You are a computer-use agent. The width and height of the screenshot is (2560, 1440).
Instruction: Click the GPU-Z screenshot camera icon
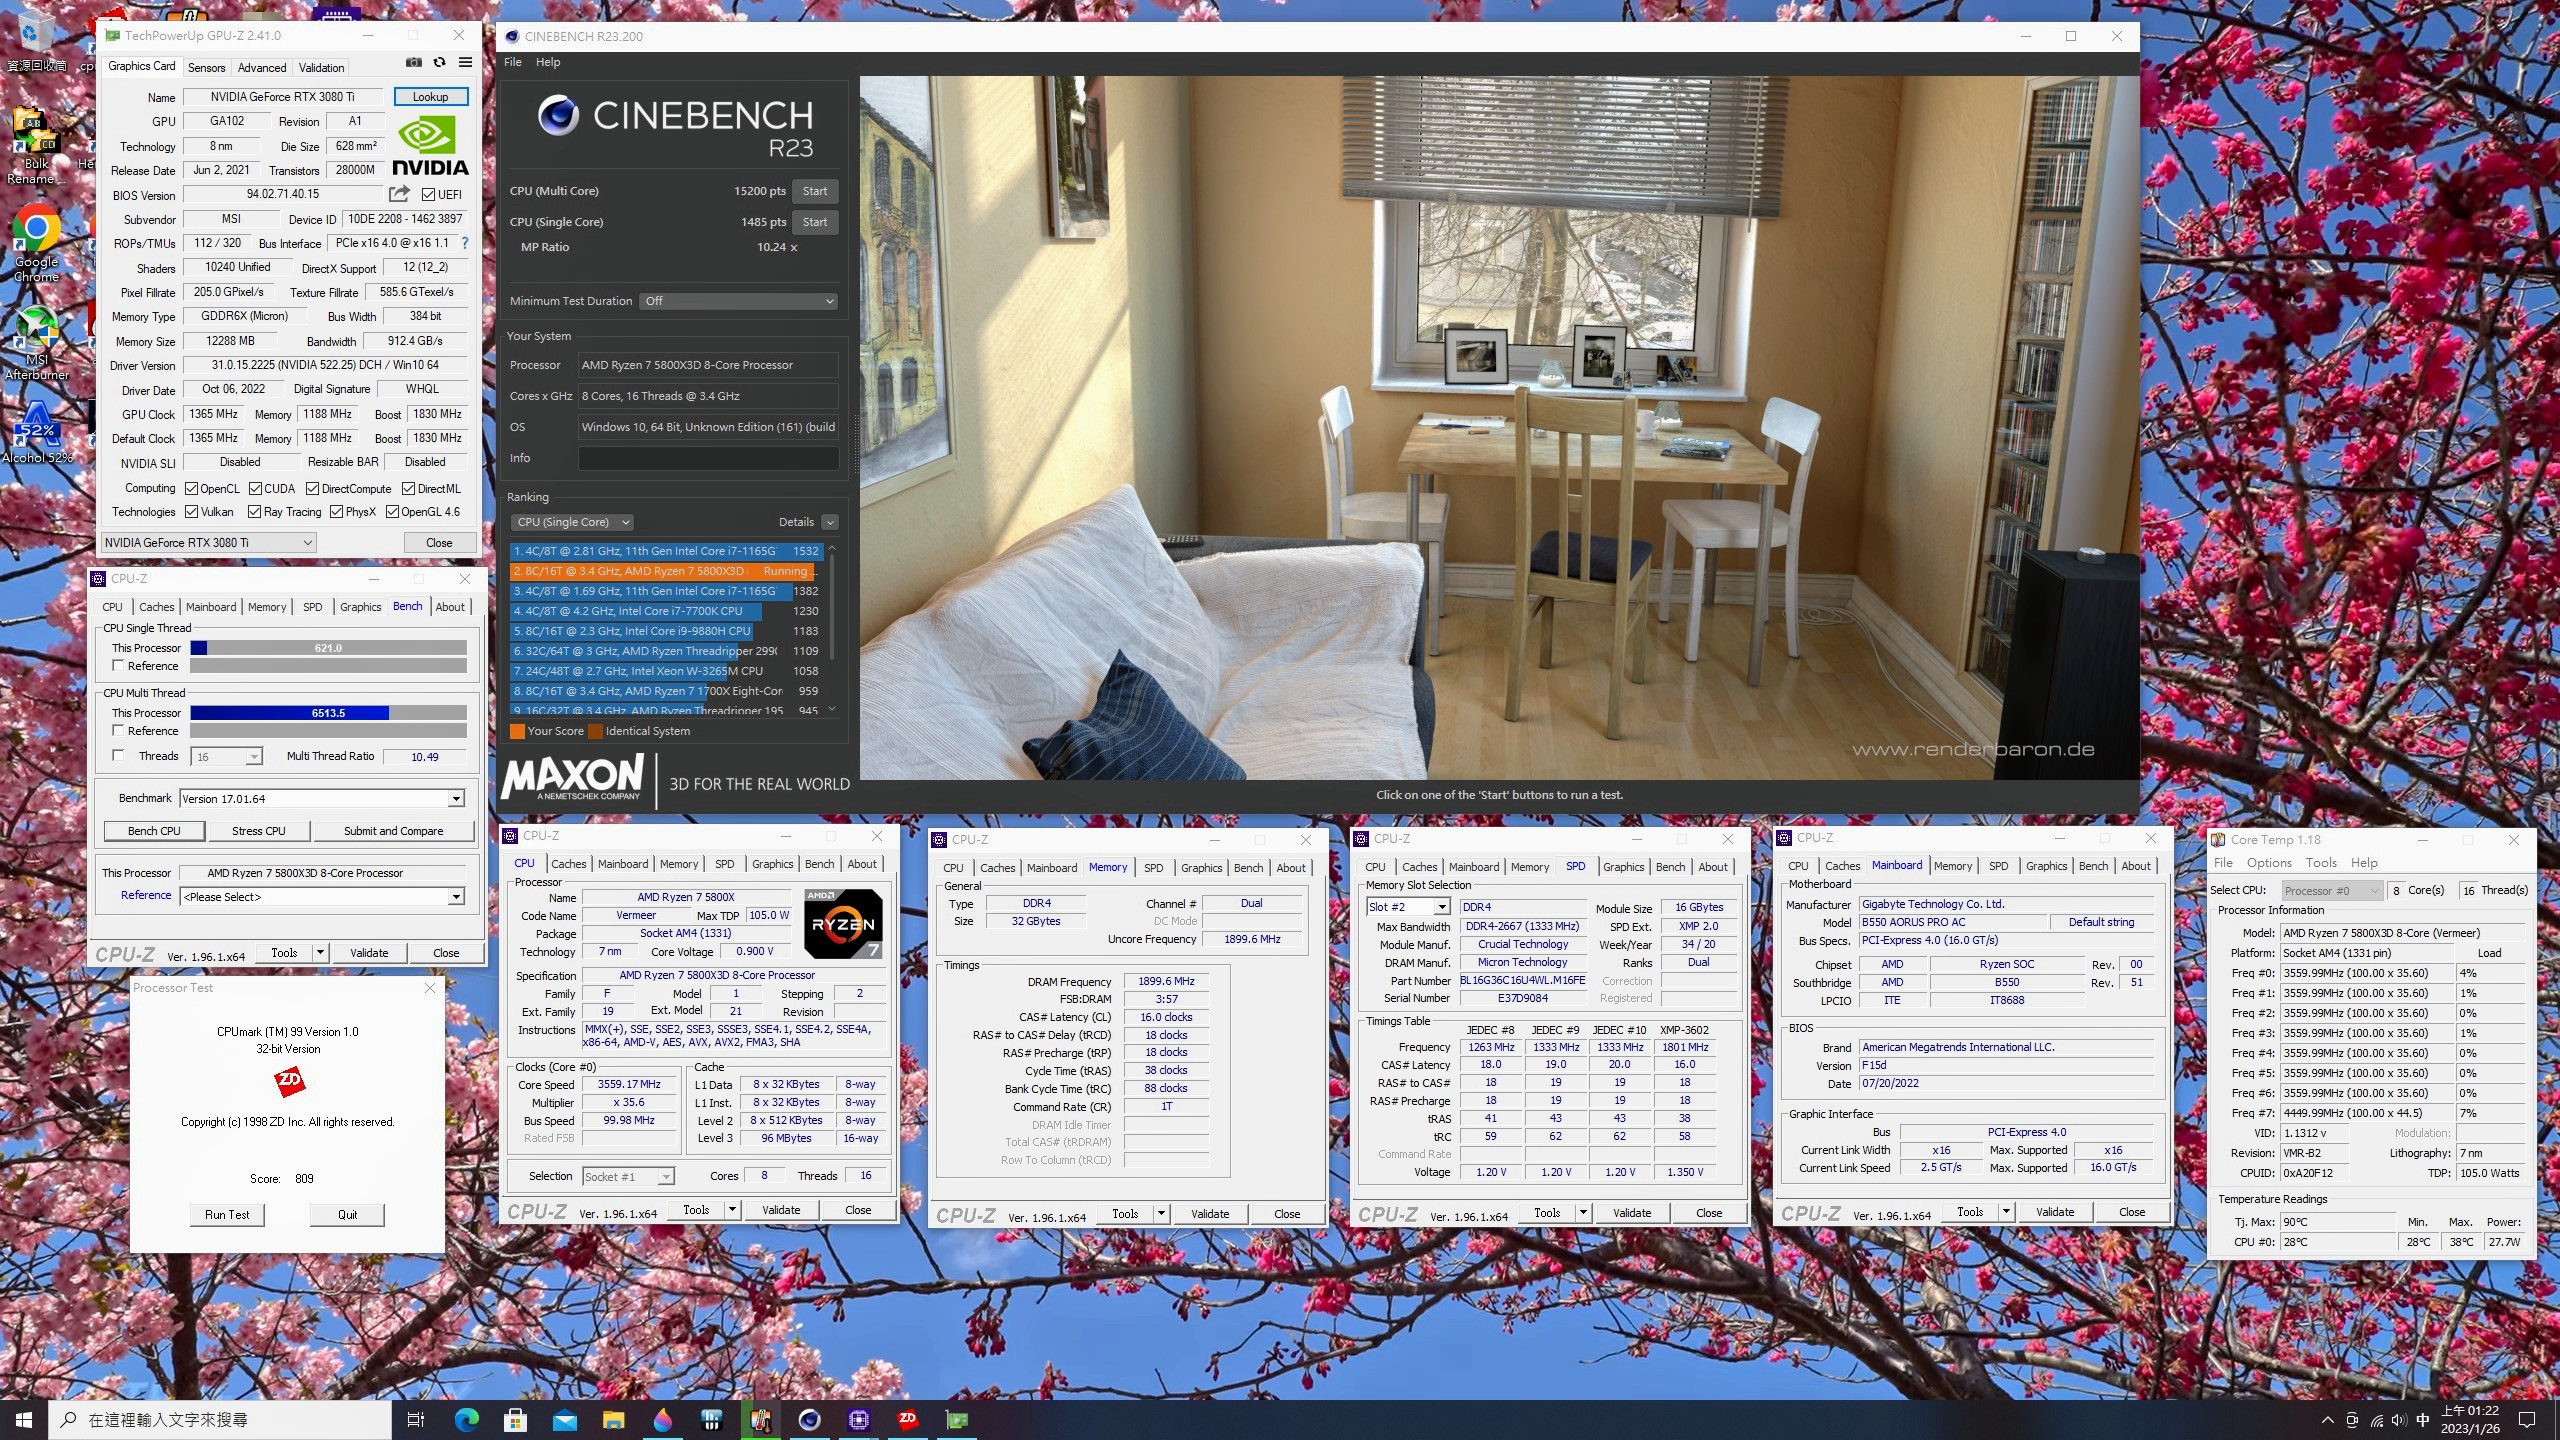413,62
